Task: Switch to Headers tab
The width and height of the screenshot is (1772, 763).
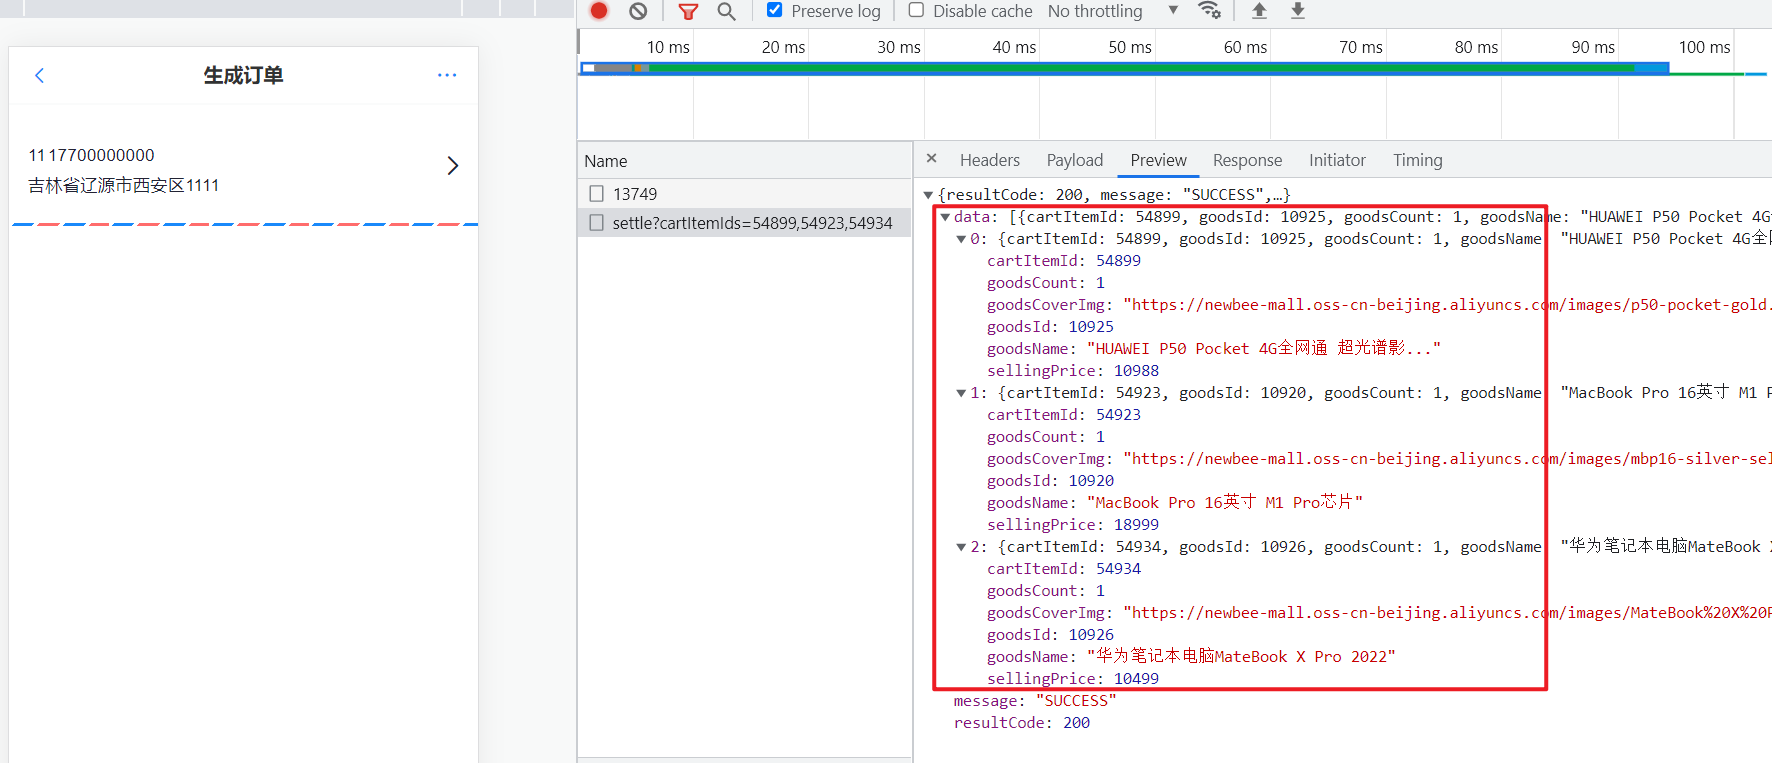Action: click(990, 160)
